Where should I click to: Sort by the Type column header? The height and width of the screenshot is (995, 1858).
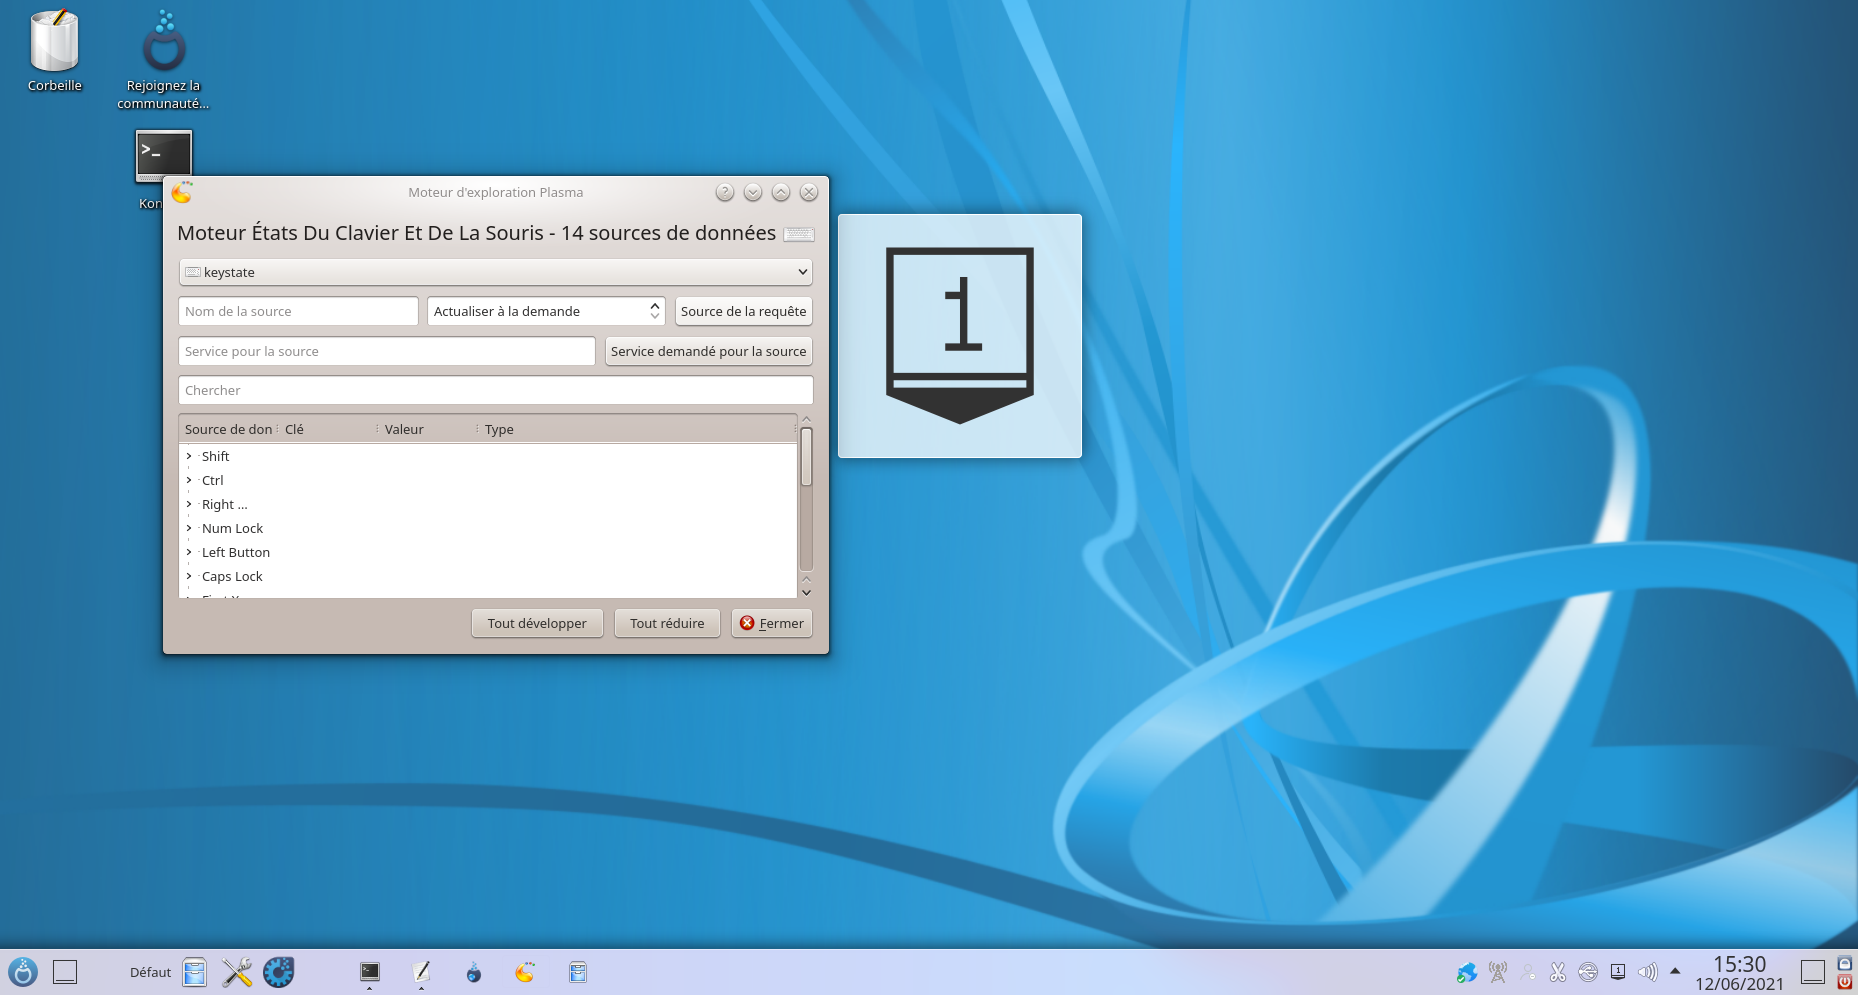tap(637, 429)
